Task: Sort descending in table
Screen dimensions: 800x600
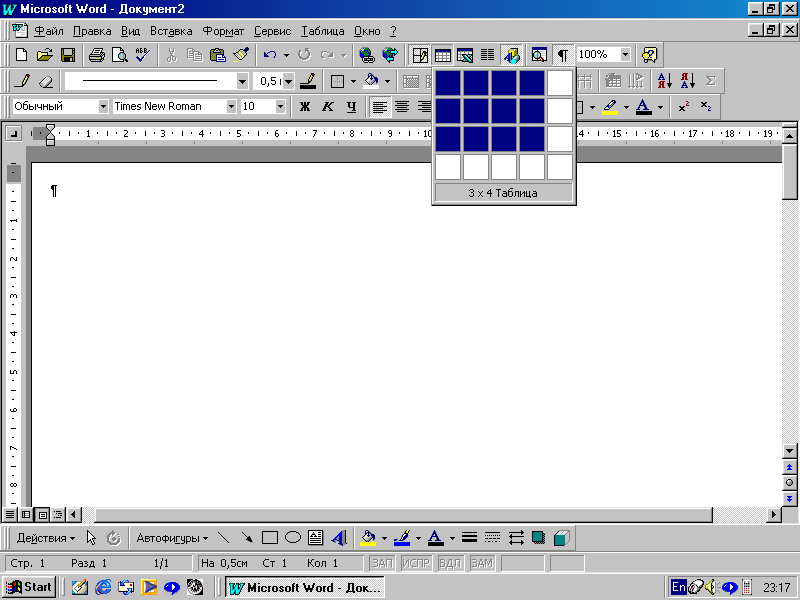Action: click(x=687, y=81)
